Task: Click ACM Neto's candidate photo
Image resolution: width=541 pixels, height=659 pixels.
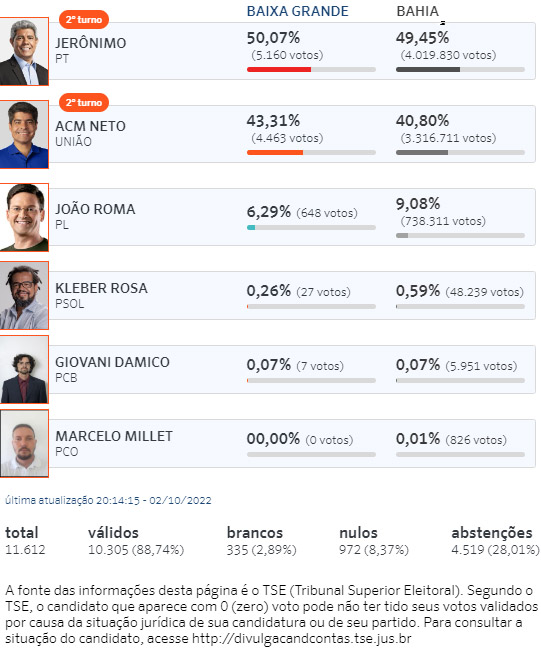Action: 24,134
